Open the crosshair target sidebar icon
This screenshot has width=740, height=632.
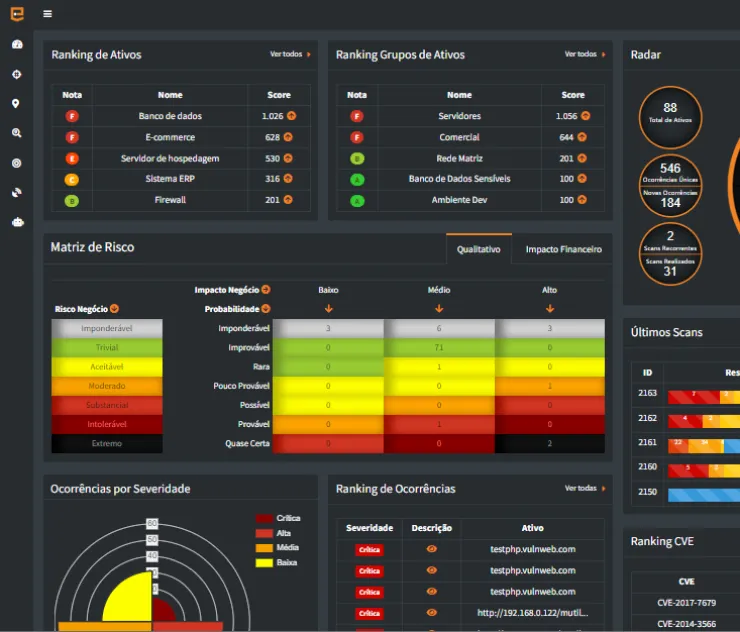[17, 75]
